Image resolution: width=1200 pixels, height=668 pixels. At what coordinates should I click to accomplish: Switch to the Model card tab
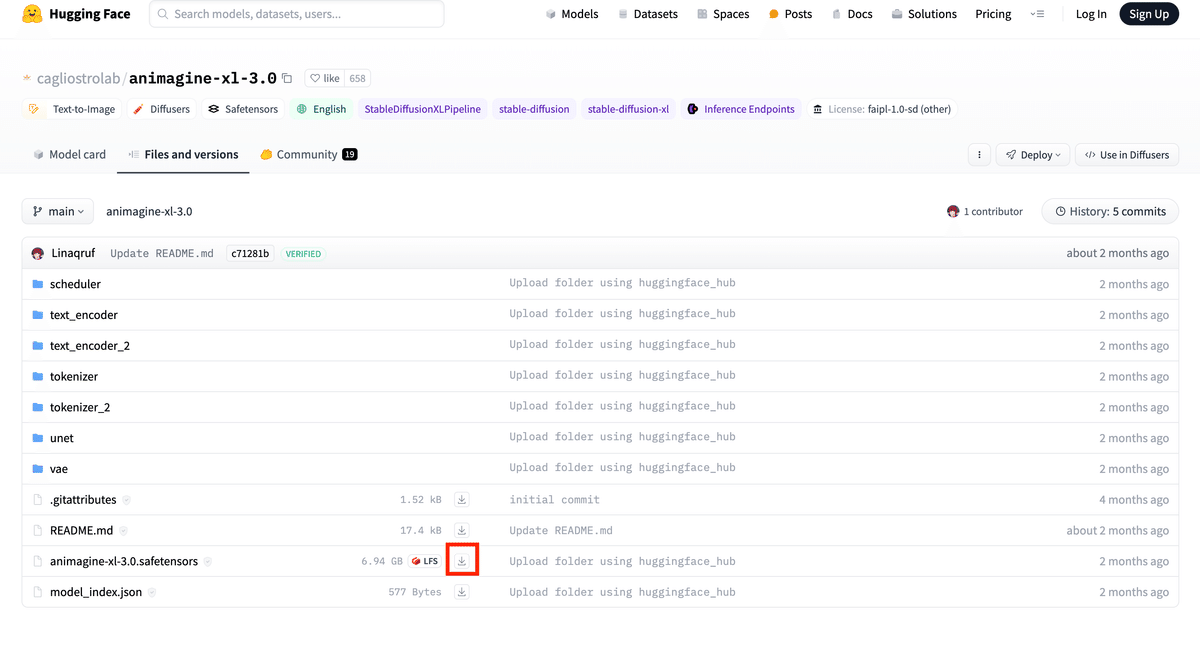69,155
